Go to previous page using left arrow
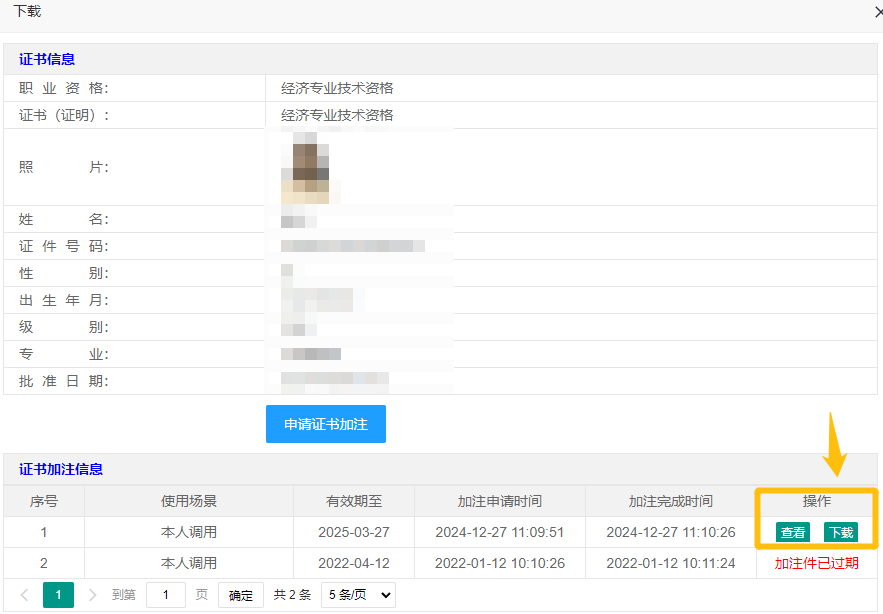Image resolution: width=883 pixels, height=614 pixels. pyautogui.click(x=25, y=595)
